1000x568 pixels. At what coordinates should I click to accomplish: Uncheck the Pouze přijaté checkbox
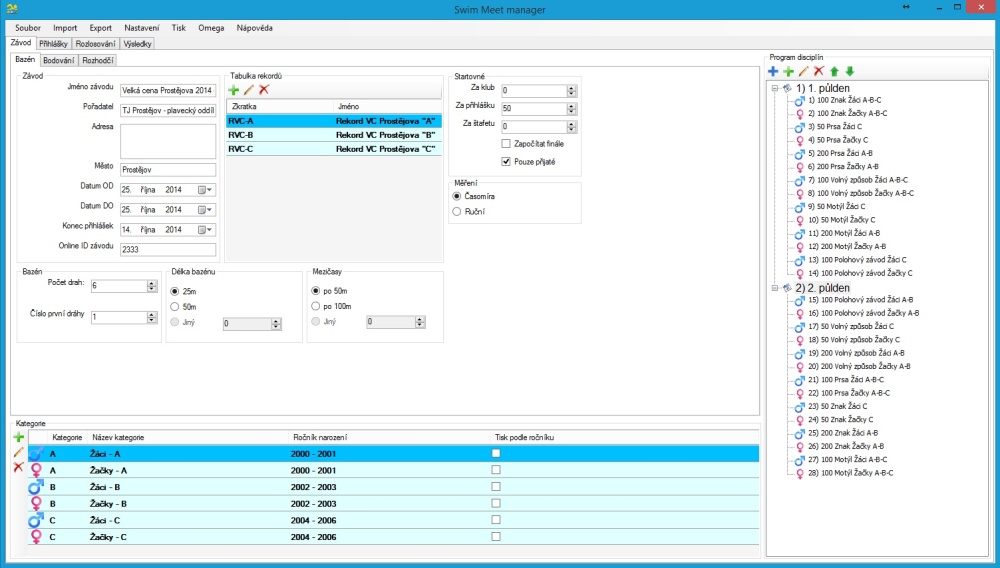[506, 162]
